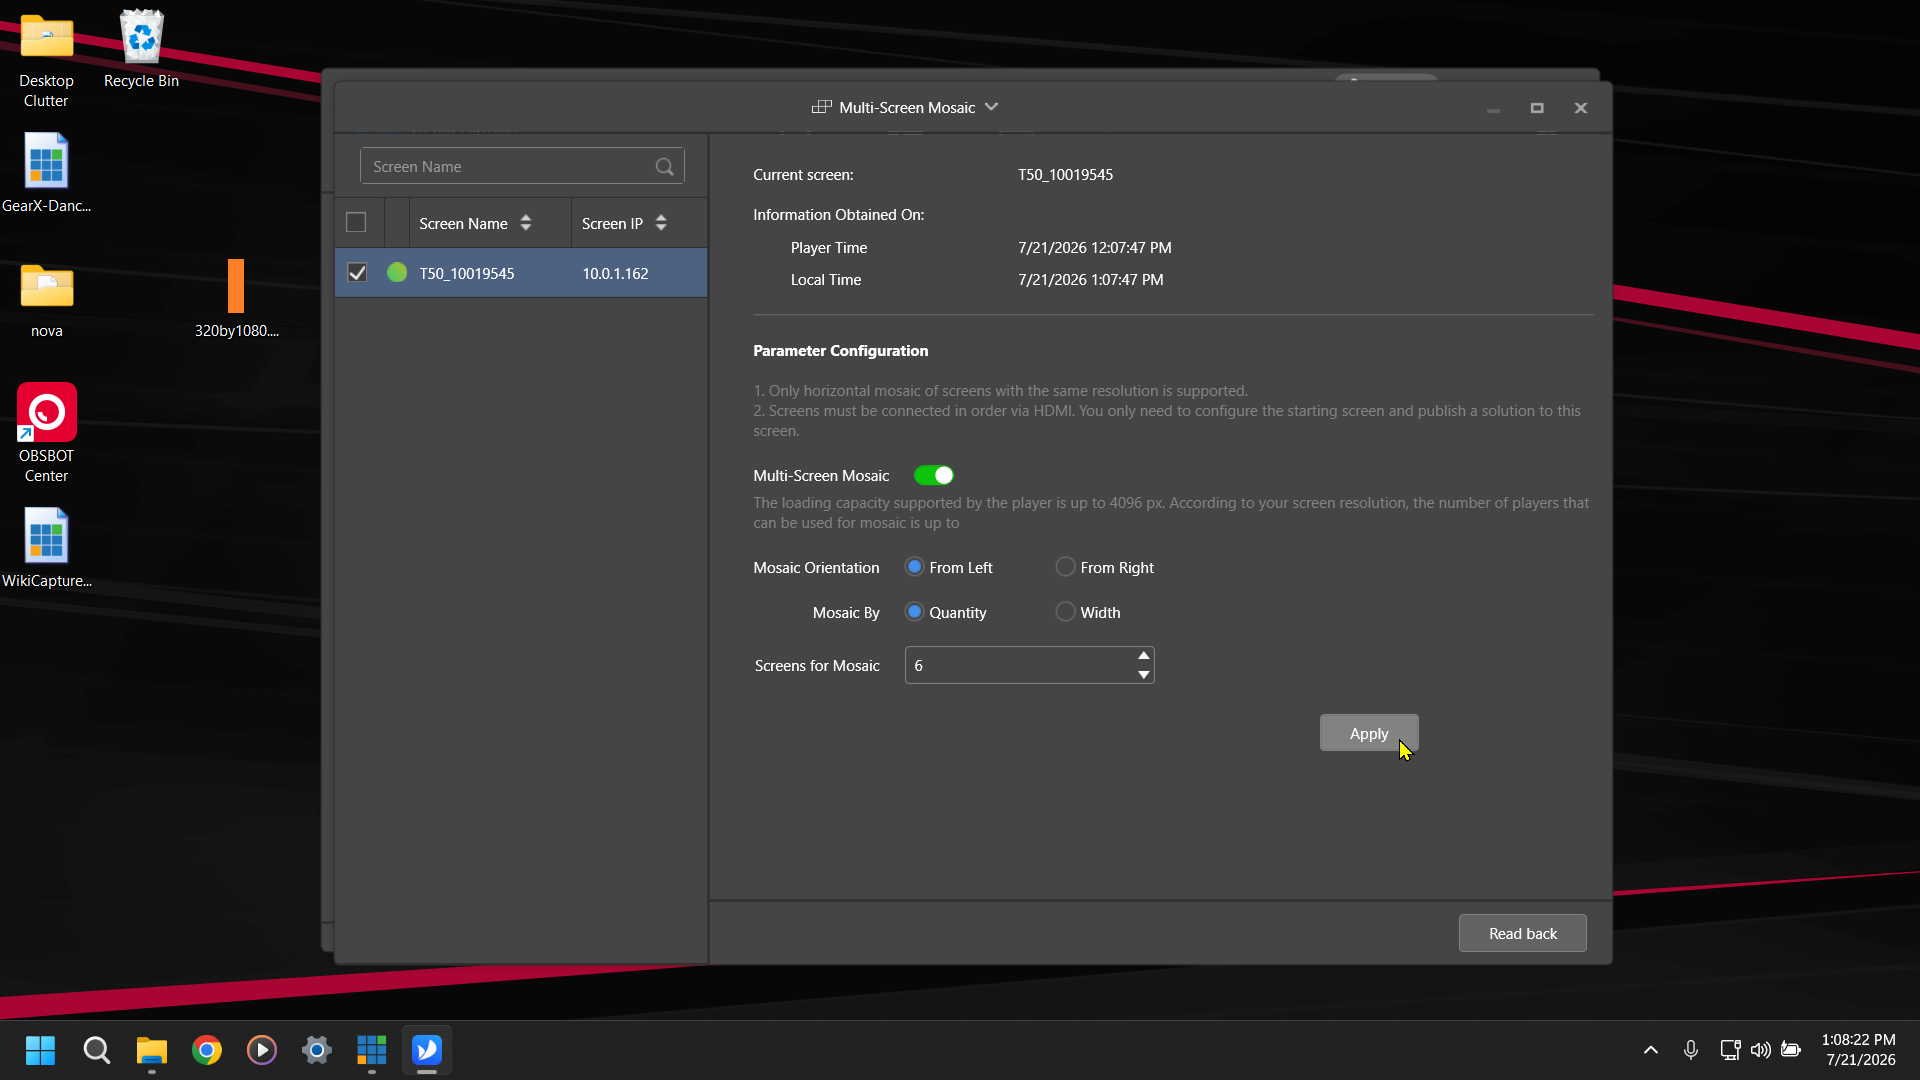
Task: Select the T50_10019545 row in screen list
Action: pyautogui.click(x=521, y=273)
